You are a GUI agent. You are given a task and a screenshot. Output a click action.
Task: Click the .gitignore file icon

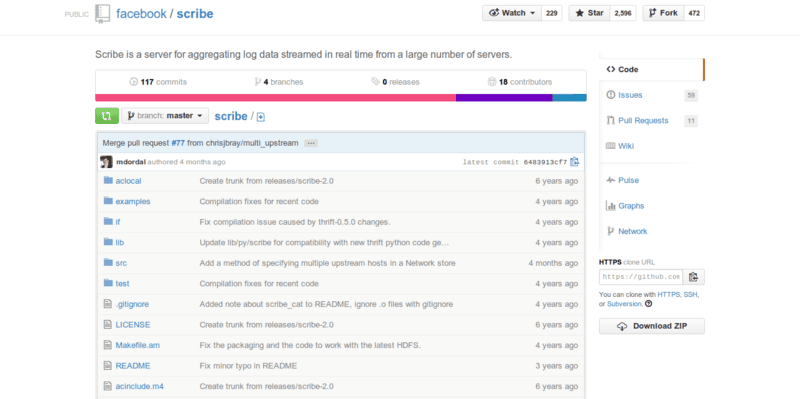[x=107, y=304]
